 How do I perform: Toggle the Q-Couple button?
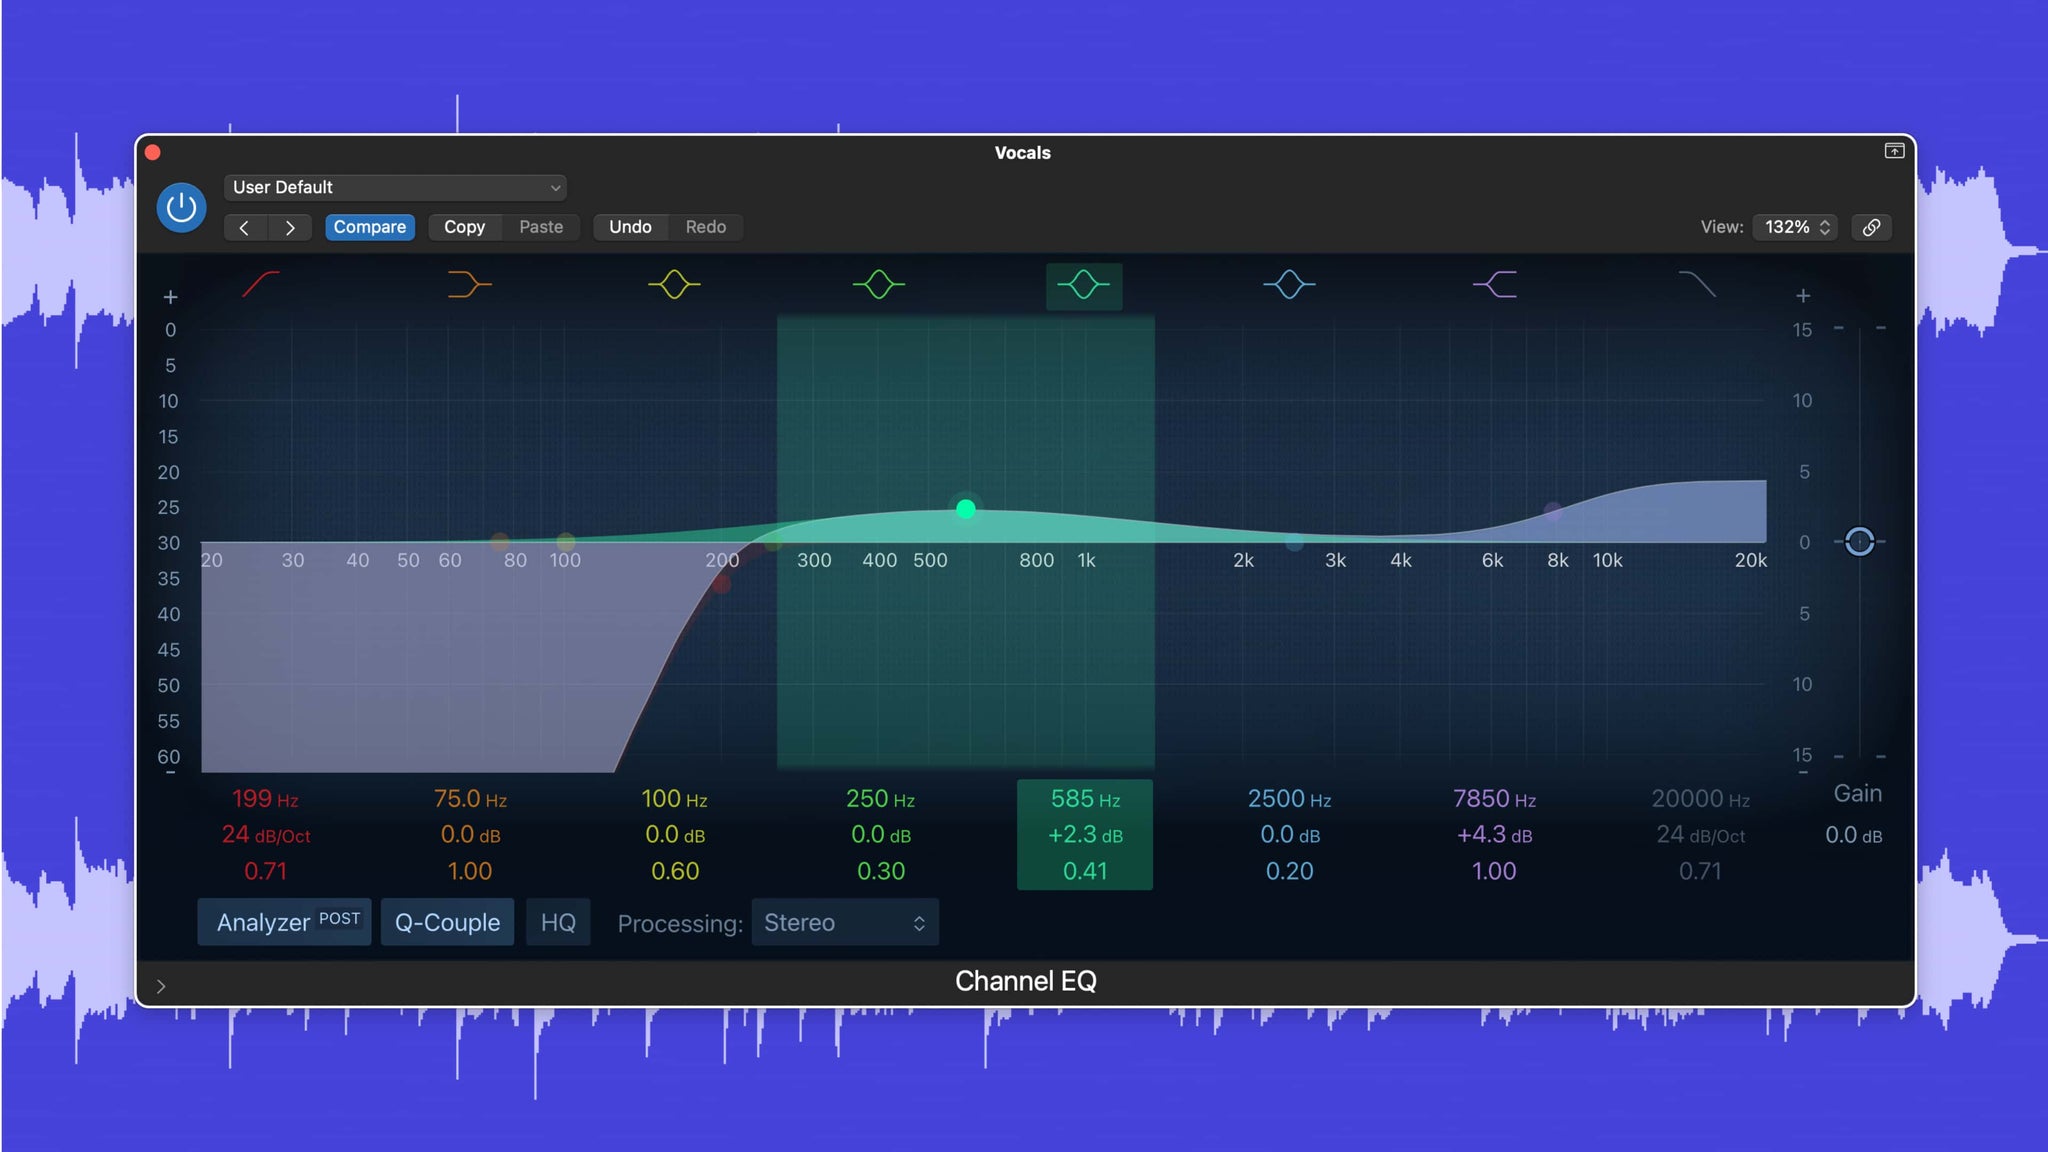[x=446, y=921]
